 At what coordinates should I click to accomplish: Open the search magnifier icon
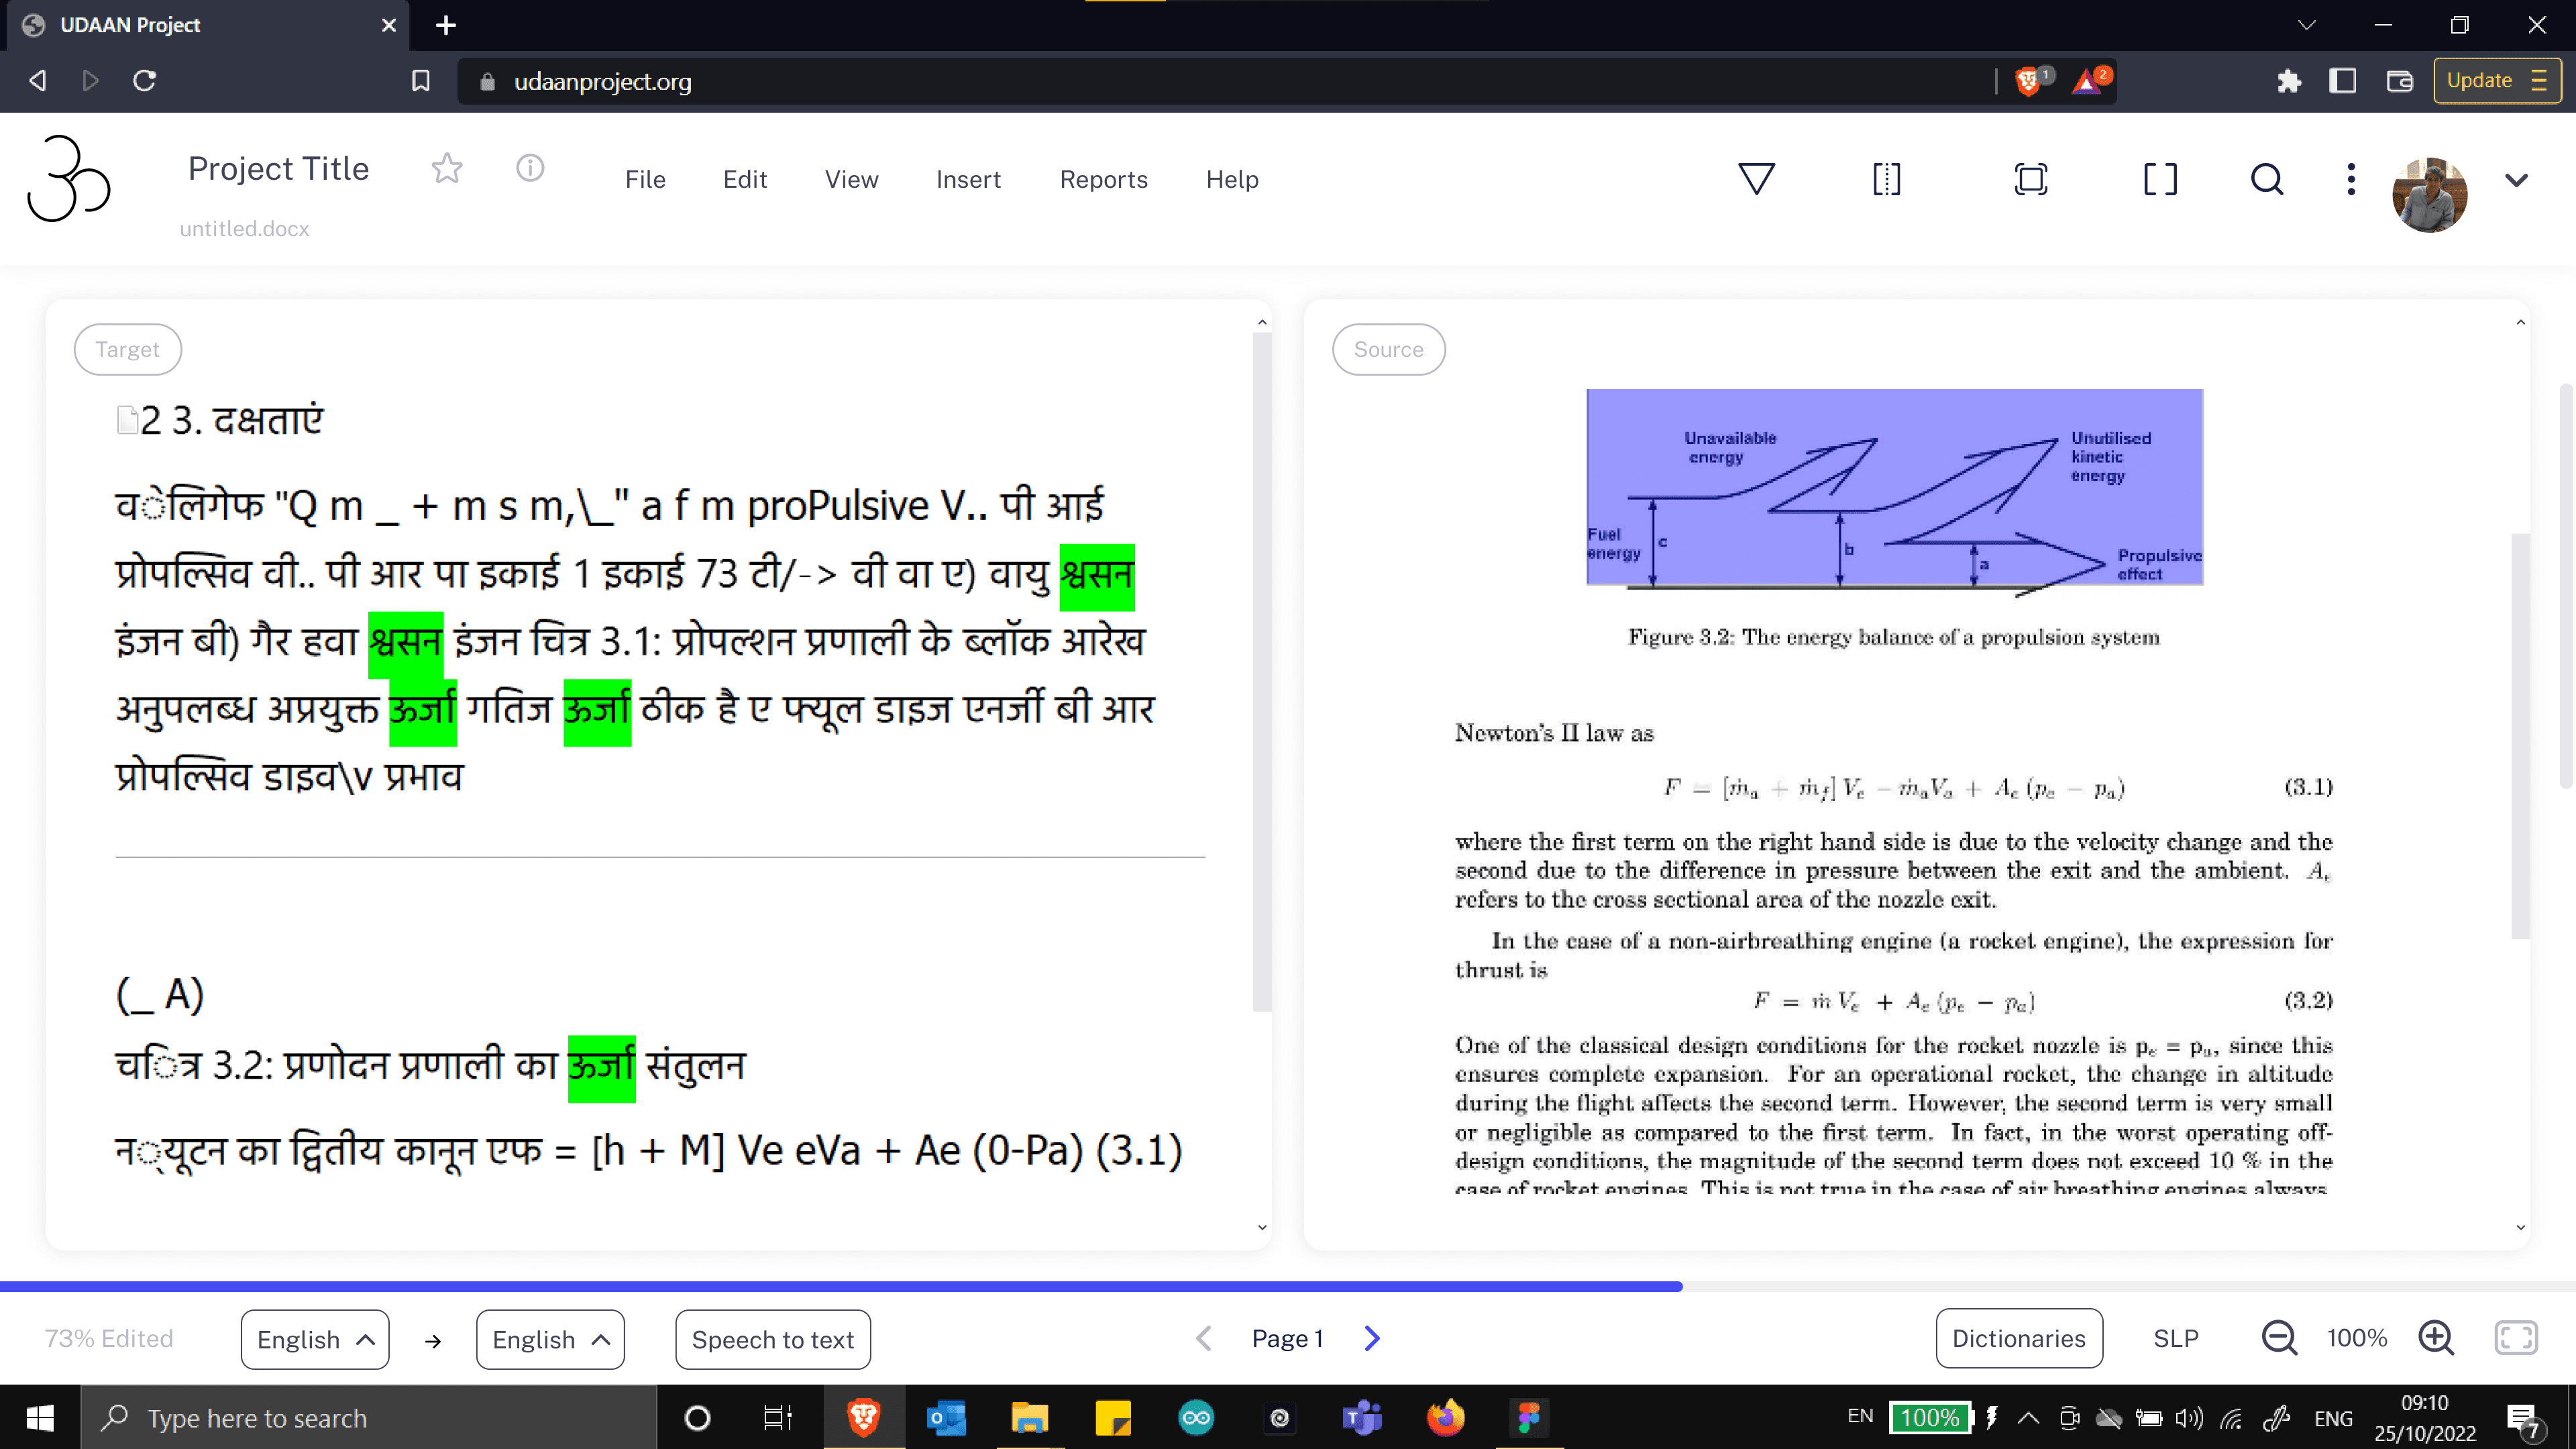pyautogui.click(x=2267, y=179)
